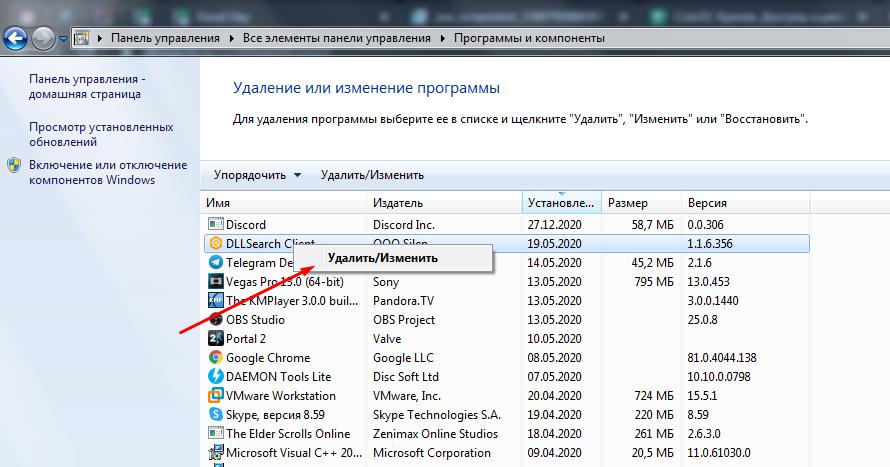
Task: Open Панель управления - домашняя страница link
Action: click(x=87, y=87)
